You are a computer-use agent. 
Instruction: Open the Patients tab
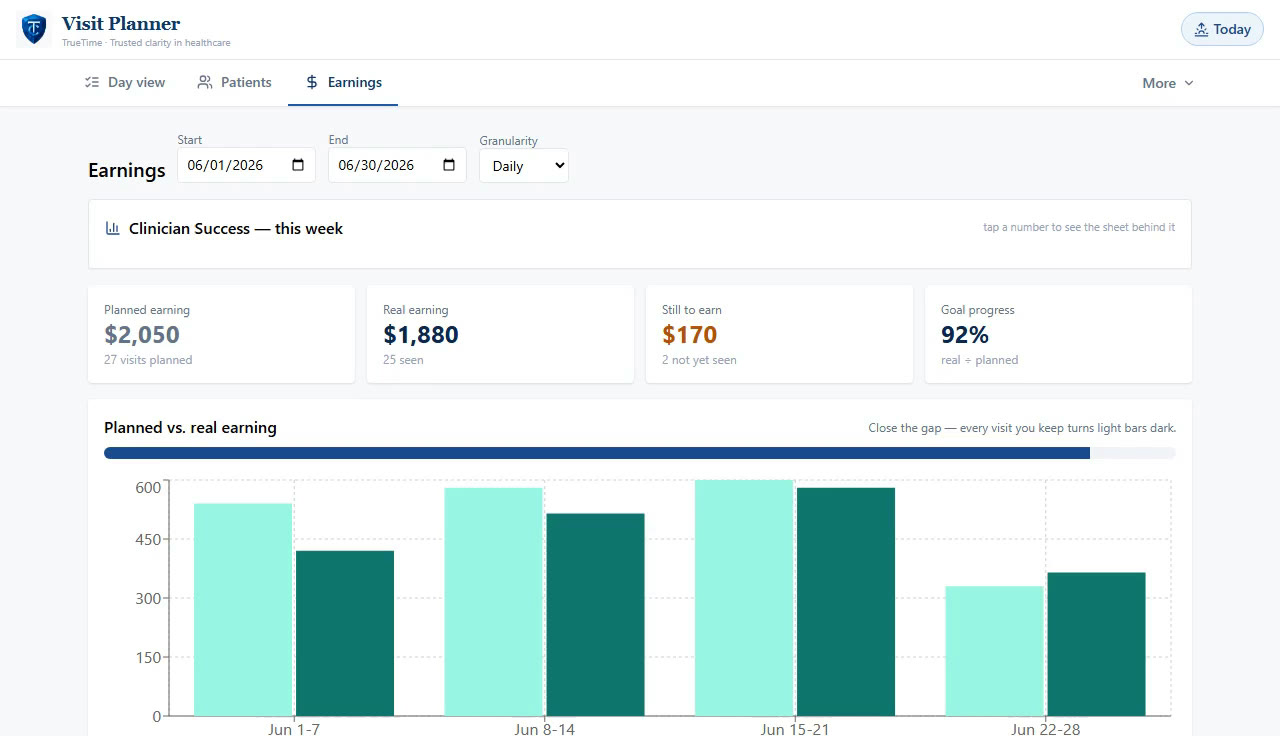point(234,82)
